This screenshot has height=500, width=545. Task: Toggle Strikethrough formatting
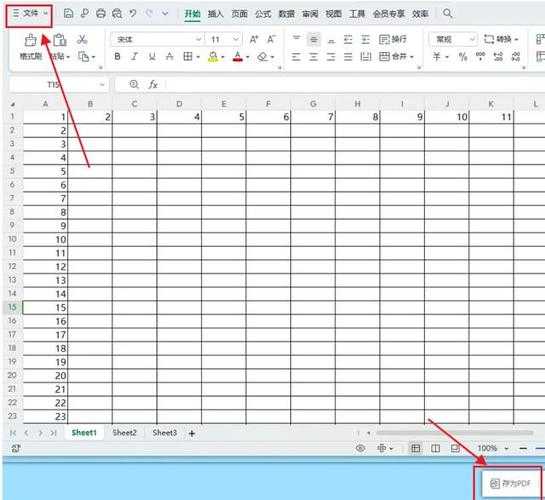[169, 56]
